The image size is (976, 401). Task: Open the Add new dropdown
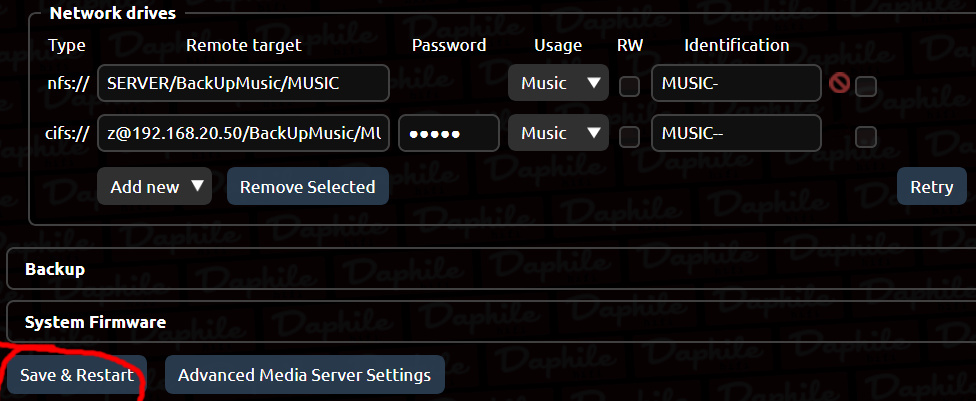[x=154, y=187]
